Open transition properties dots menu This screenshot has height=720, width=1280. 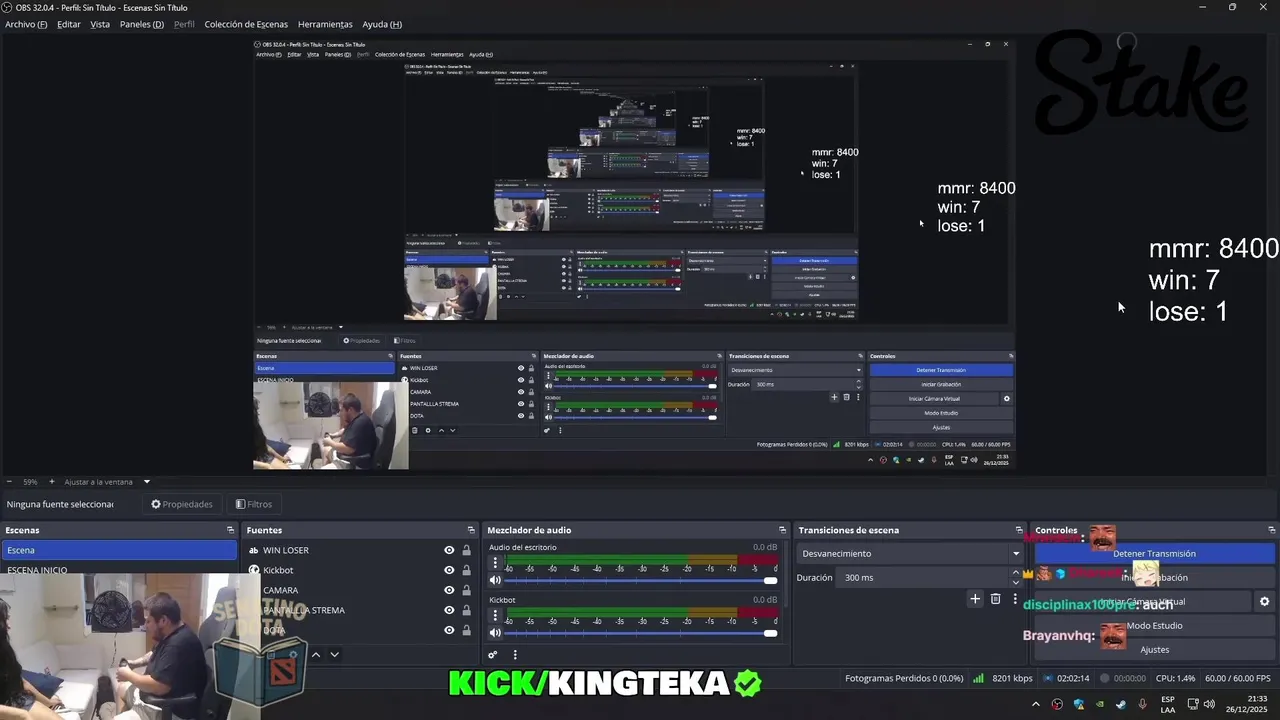tap(1015, 599)
